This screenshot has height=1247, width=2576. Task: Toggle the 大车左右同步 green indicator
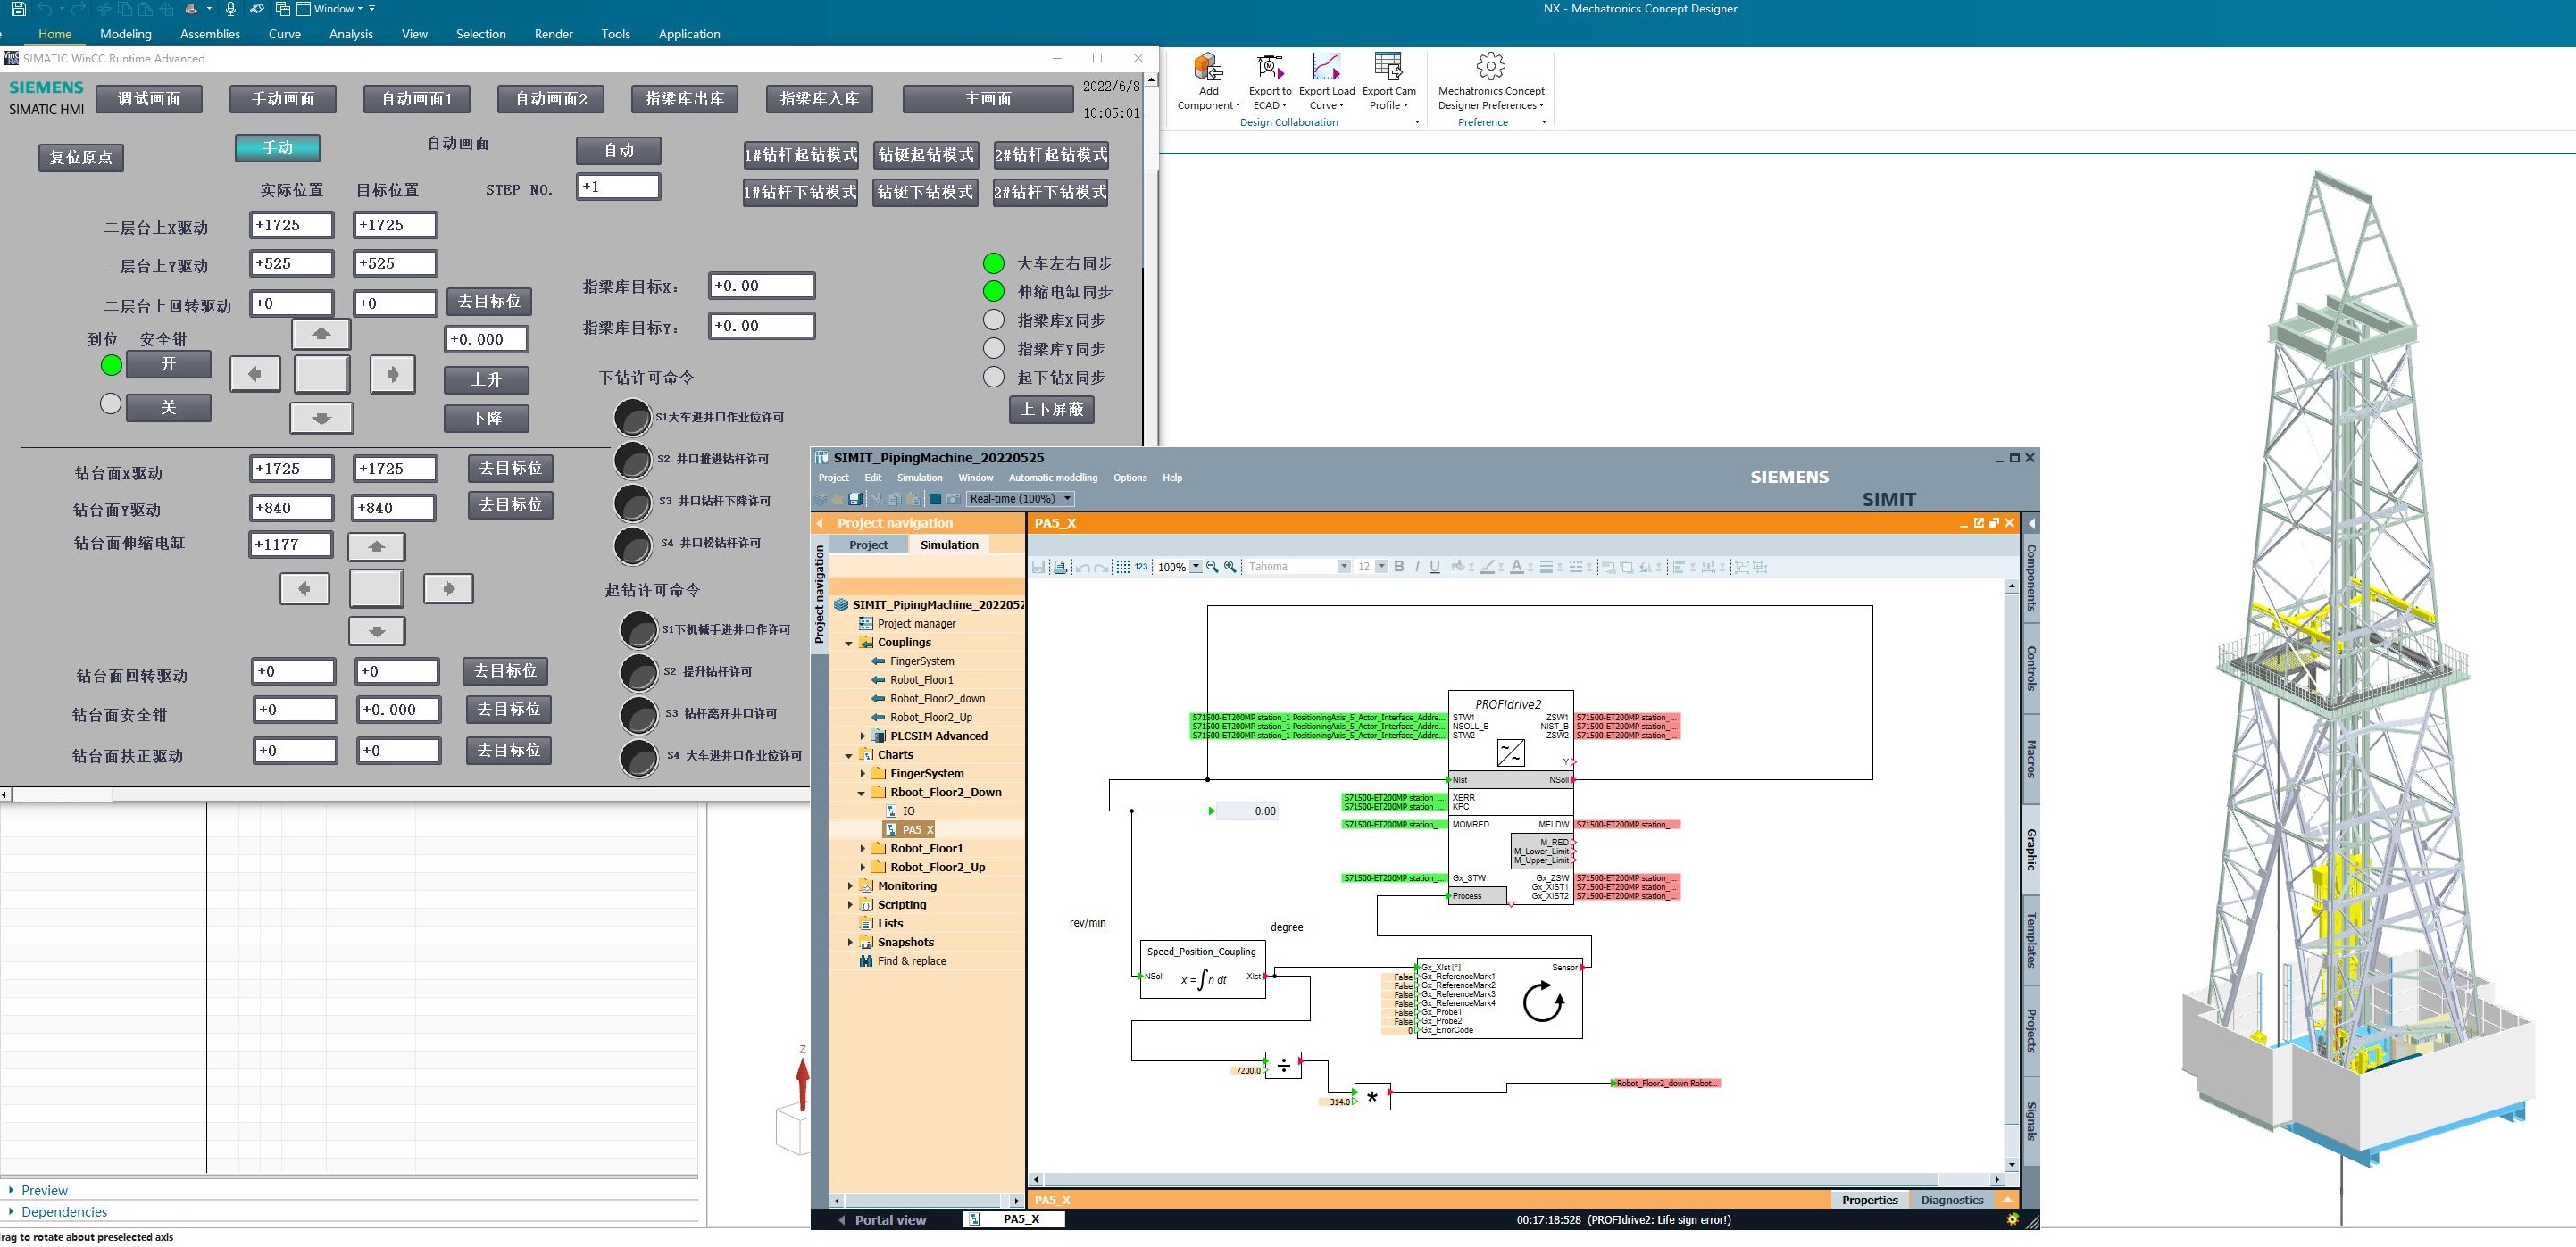[993, 264]
